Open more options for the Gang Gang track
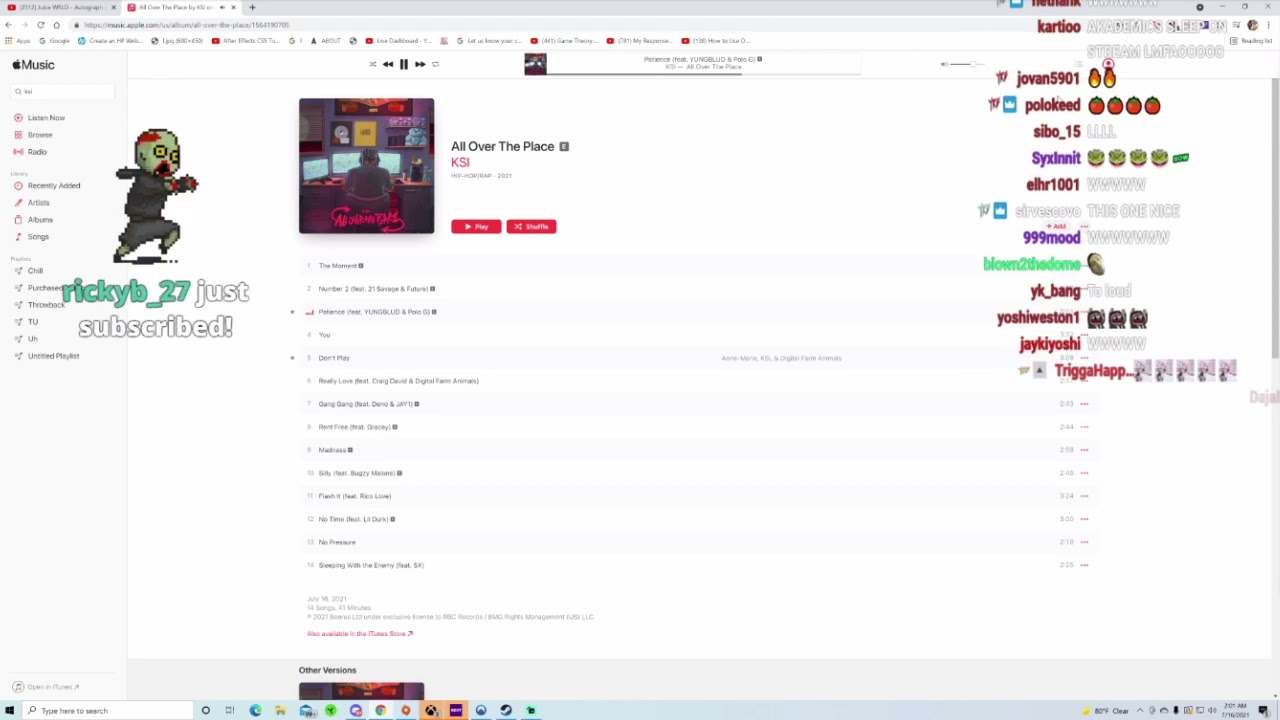The width and height of the screenshot is (1280, 720). click(1084, 404)
